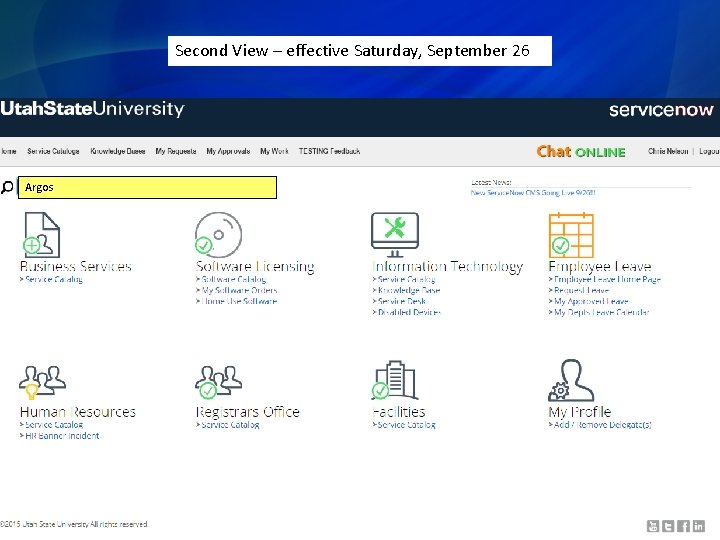This screenshot has height=540, width=720.
Task: Open the Software Catalog link
Action: 233,279
